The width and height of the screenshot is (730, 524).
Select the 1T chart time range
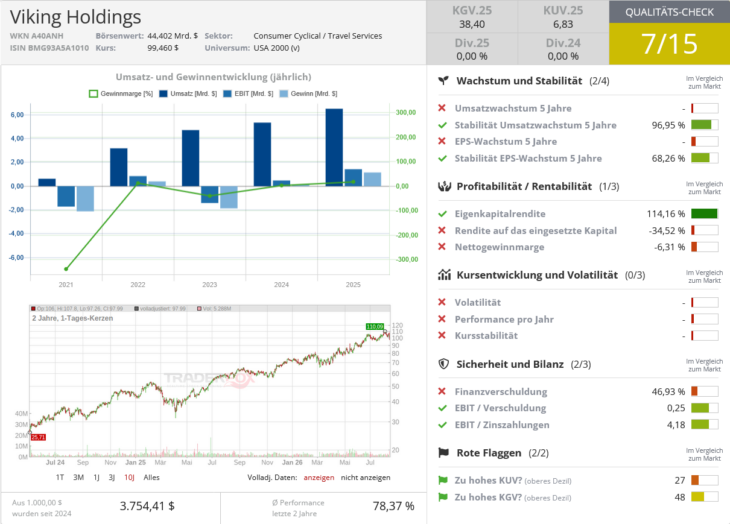pos(60,477)
